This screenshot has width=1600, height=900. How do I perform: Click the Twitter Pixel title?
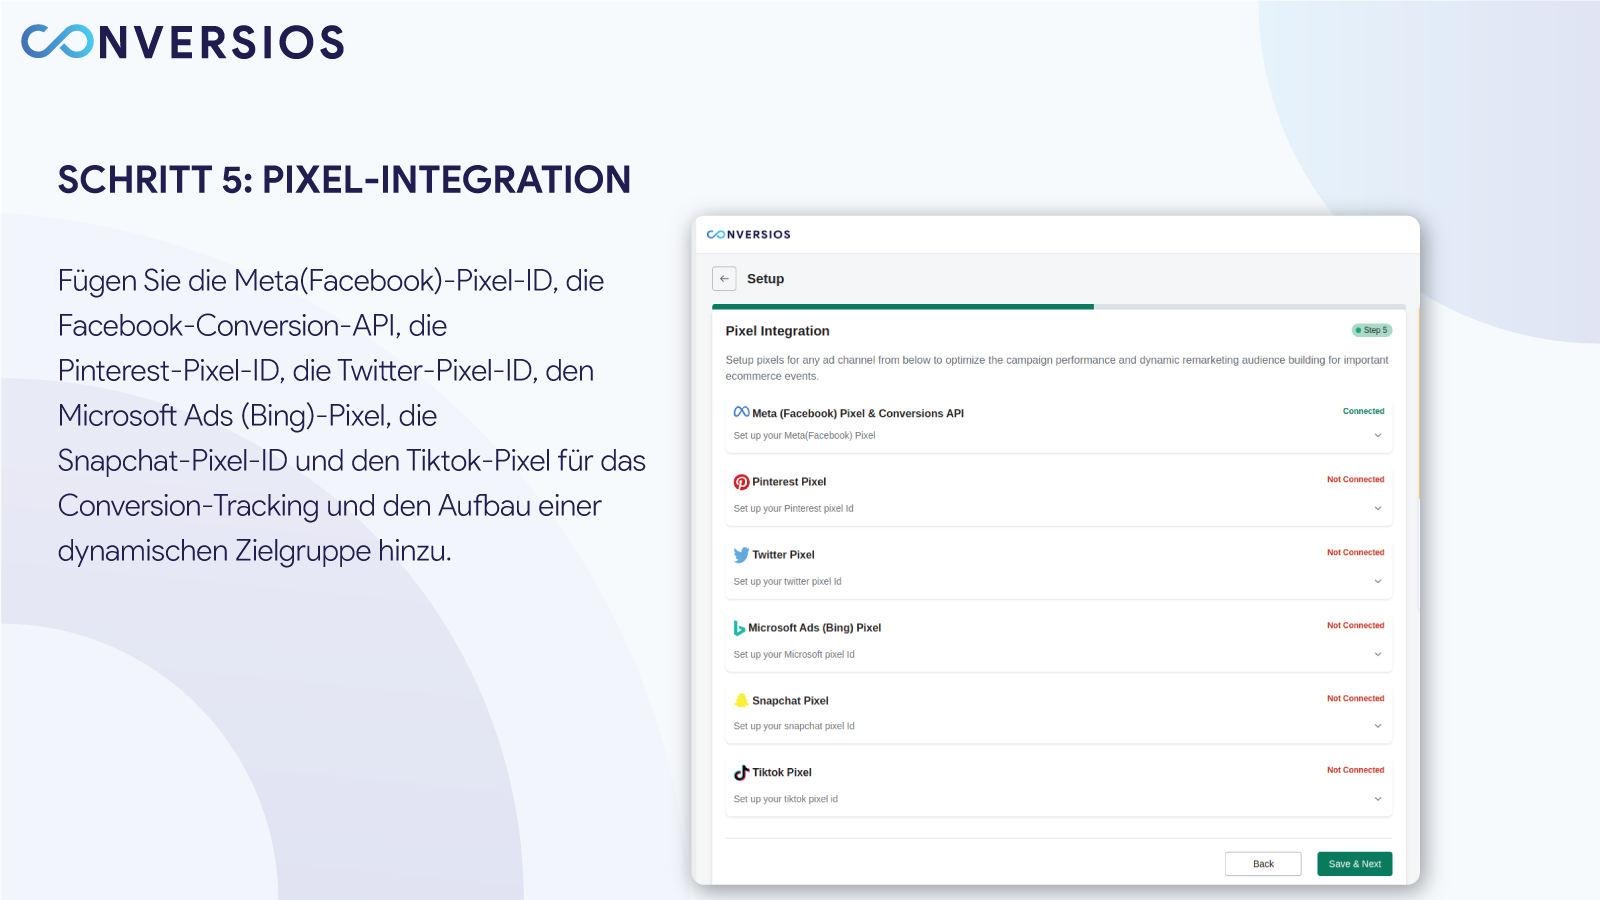[783, 555]
